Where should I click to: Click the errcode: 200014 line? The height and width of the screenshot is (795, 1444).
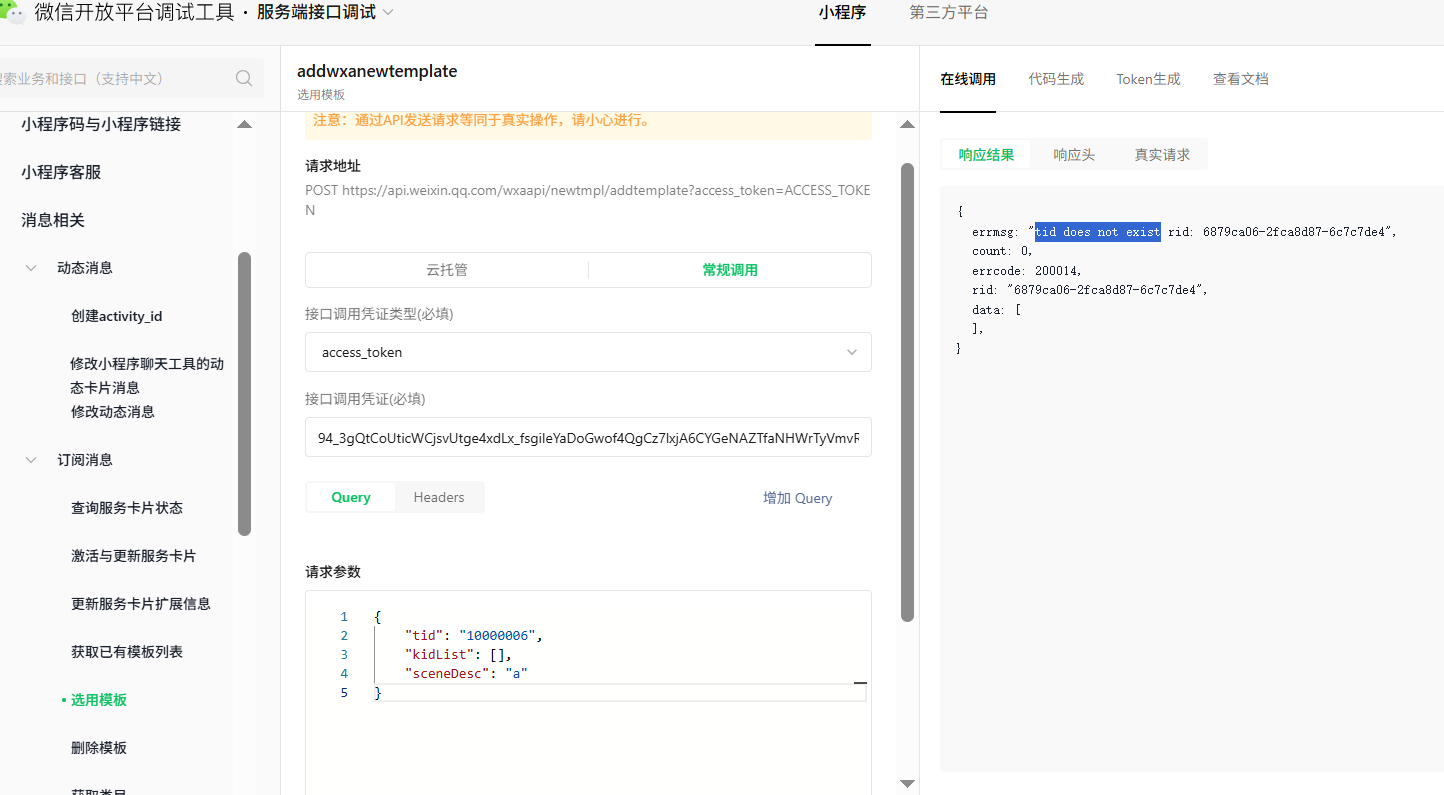[x=1027, y=271]
